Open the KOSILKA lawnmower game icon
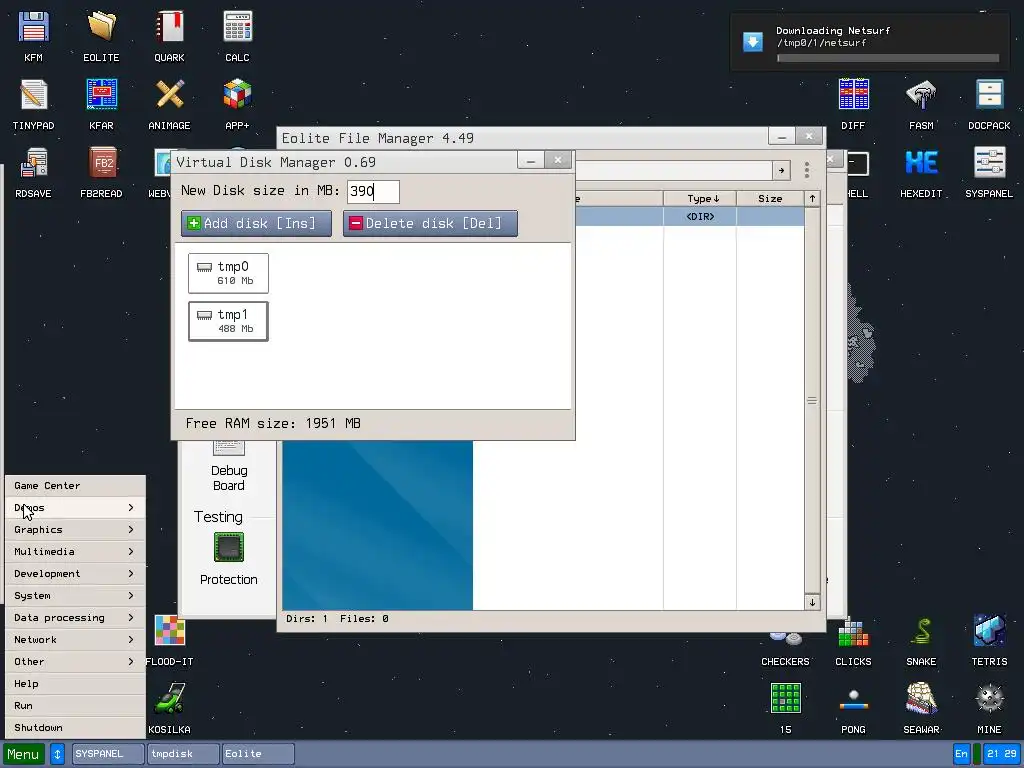The image size is (1024, 768). (x=169, y=699)
